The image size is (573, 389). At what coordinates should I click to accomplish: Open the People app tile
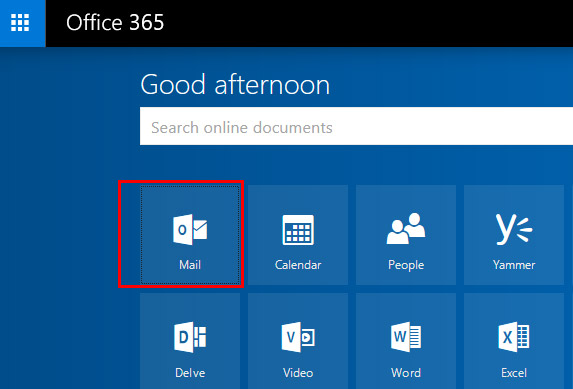coord(406,235)
